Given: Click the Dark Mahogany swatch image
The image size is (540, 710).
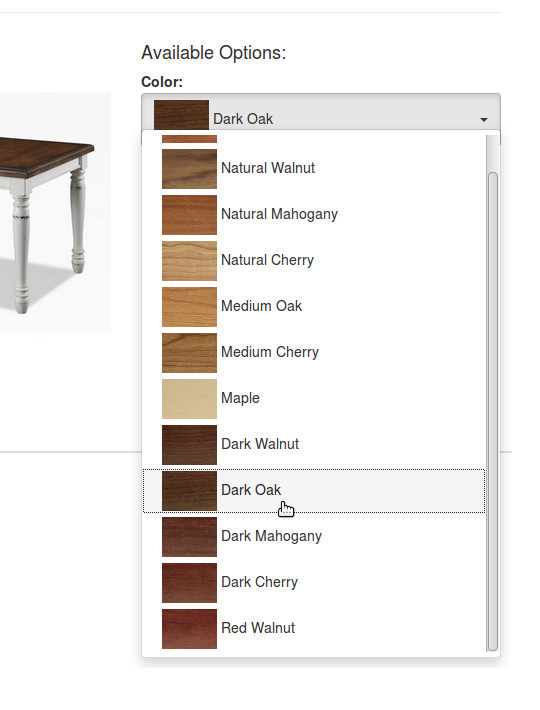Looking at the screenshot, I should point(189,537).
